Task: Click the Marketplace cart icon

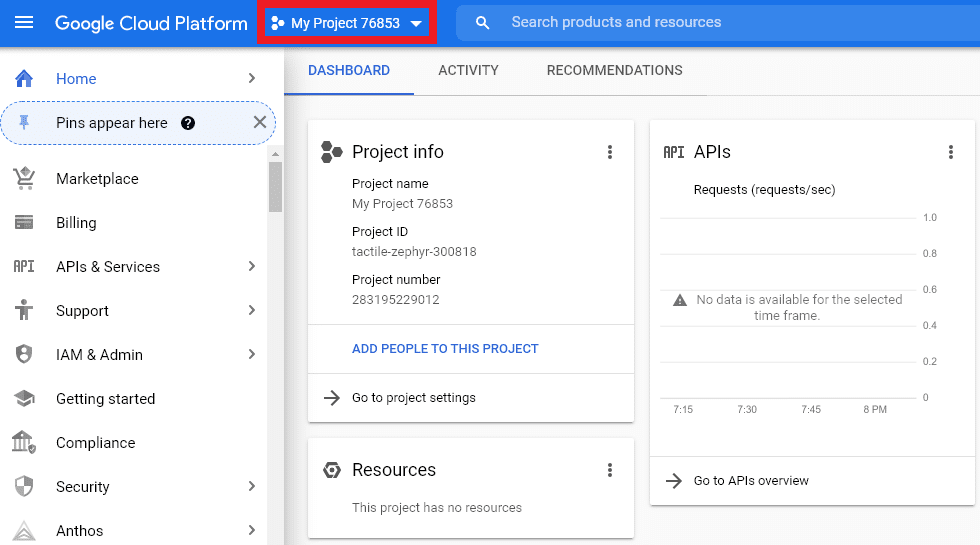Action: 24,179
